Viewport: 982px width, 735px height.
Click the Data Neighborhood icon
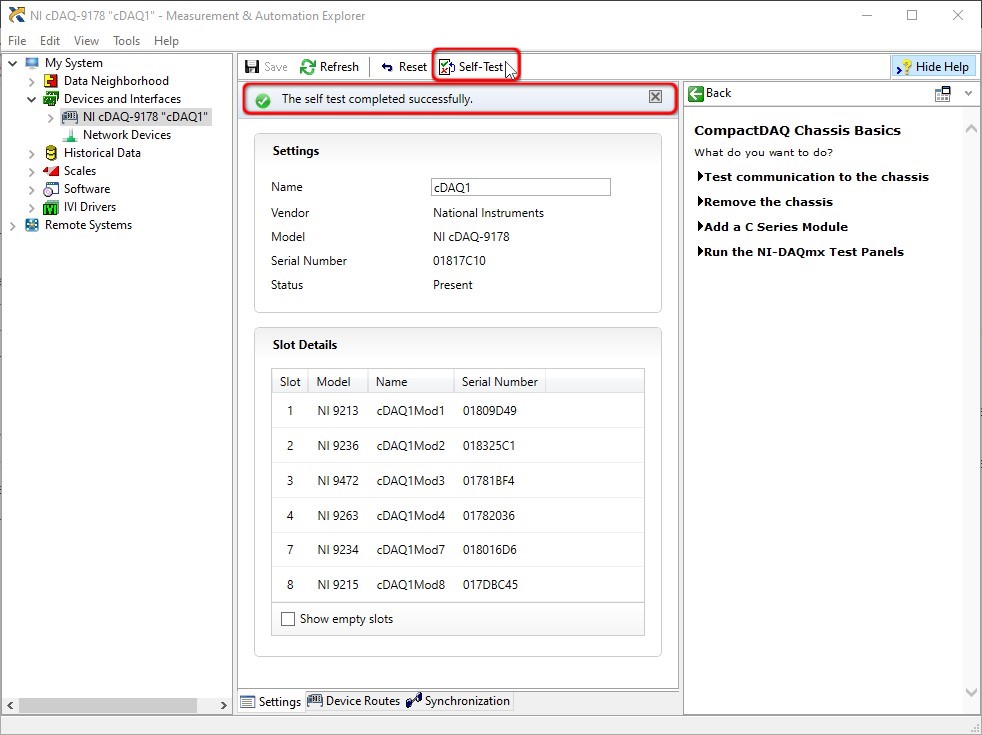[51, 81]
